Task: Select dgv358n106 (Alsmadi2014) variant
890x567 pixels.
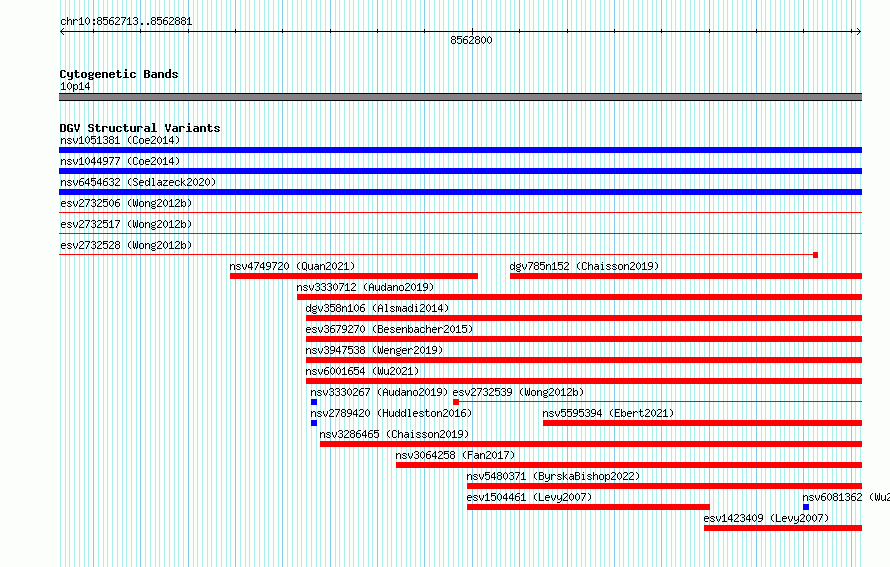Action: (377, 308)
